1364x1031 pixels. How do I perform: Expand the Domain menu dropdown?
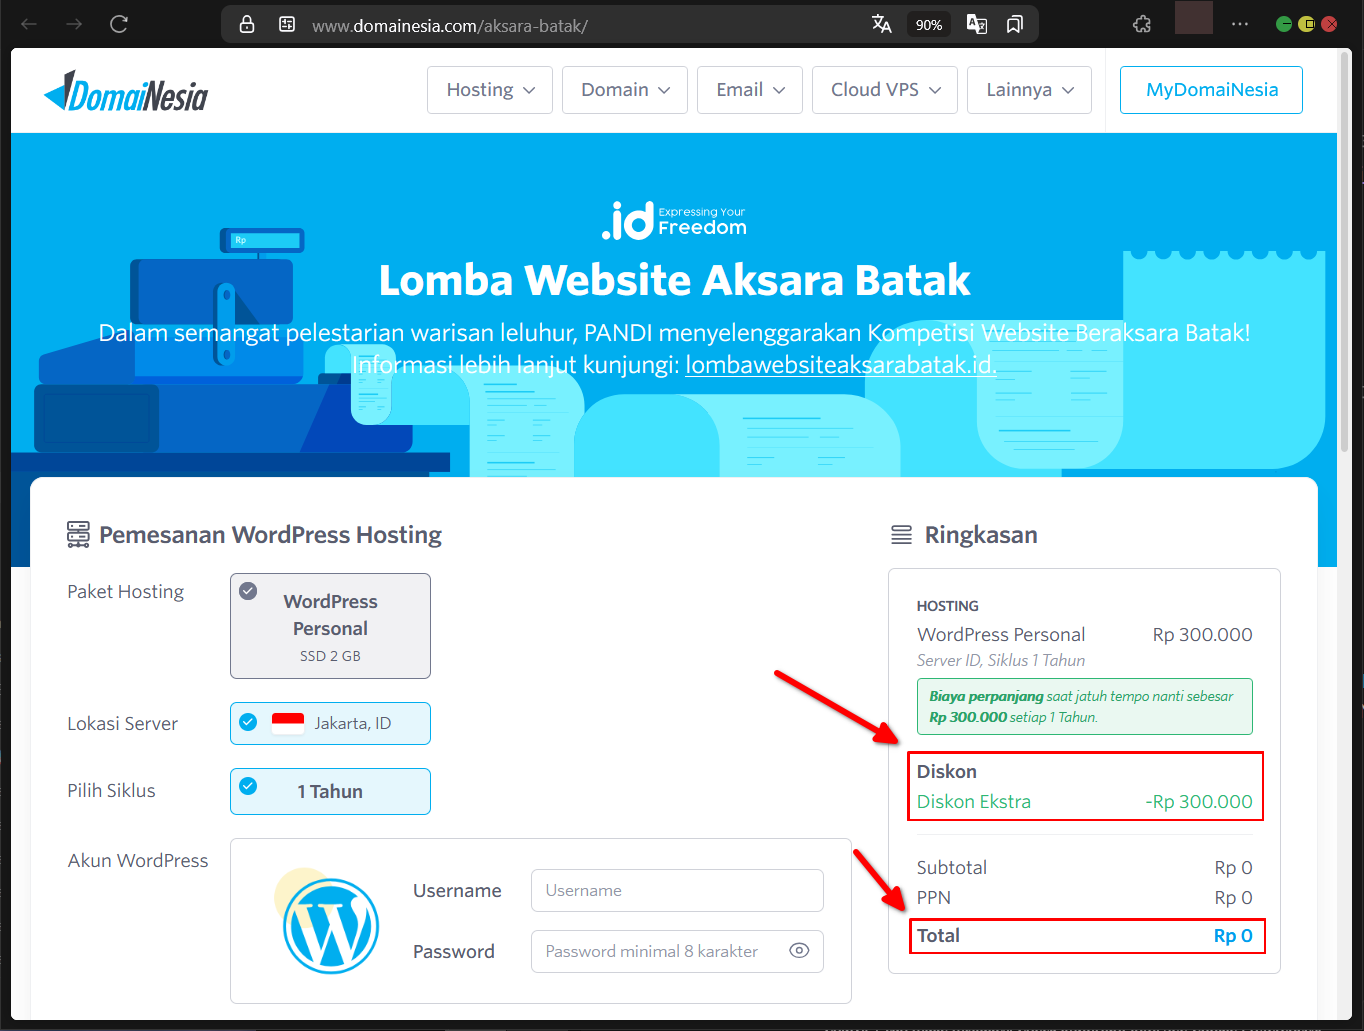(625, 90)
